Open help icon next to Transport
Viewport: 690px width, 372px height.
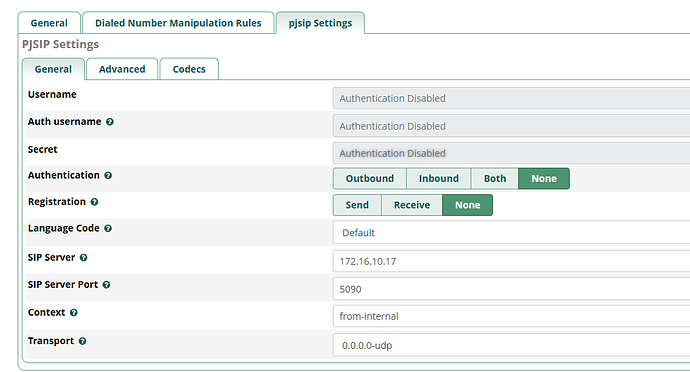click(x=82, y=341)
